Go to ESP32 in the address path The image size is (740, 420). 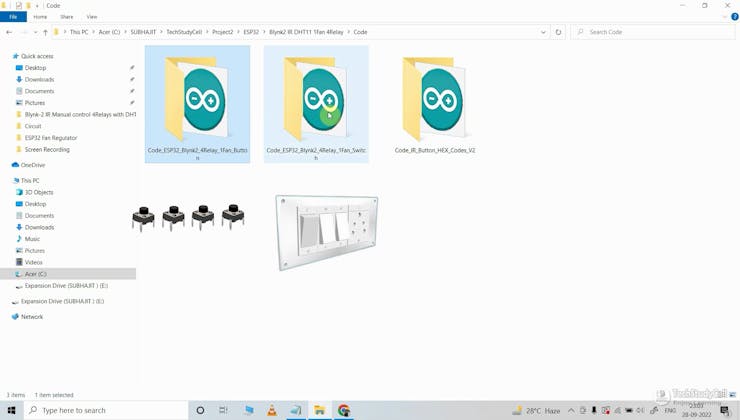[251, 32]
